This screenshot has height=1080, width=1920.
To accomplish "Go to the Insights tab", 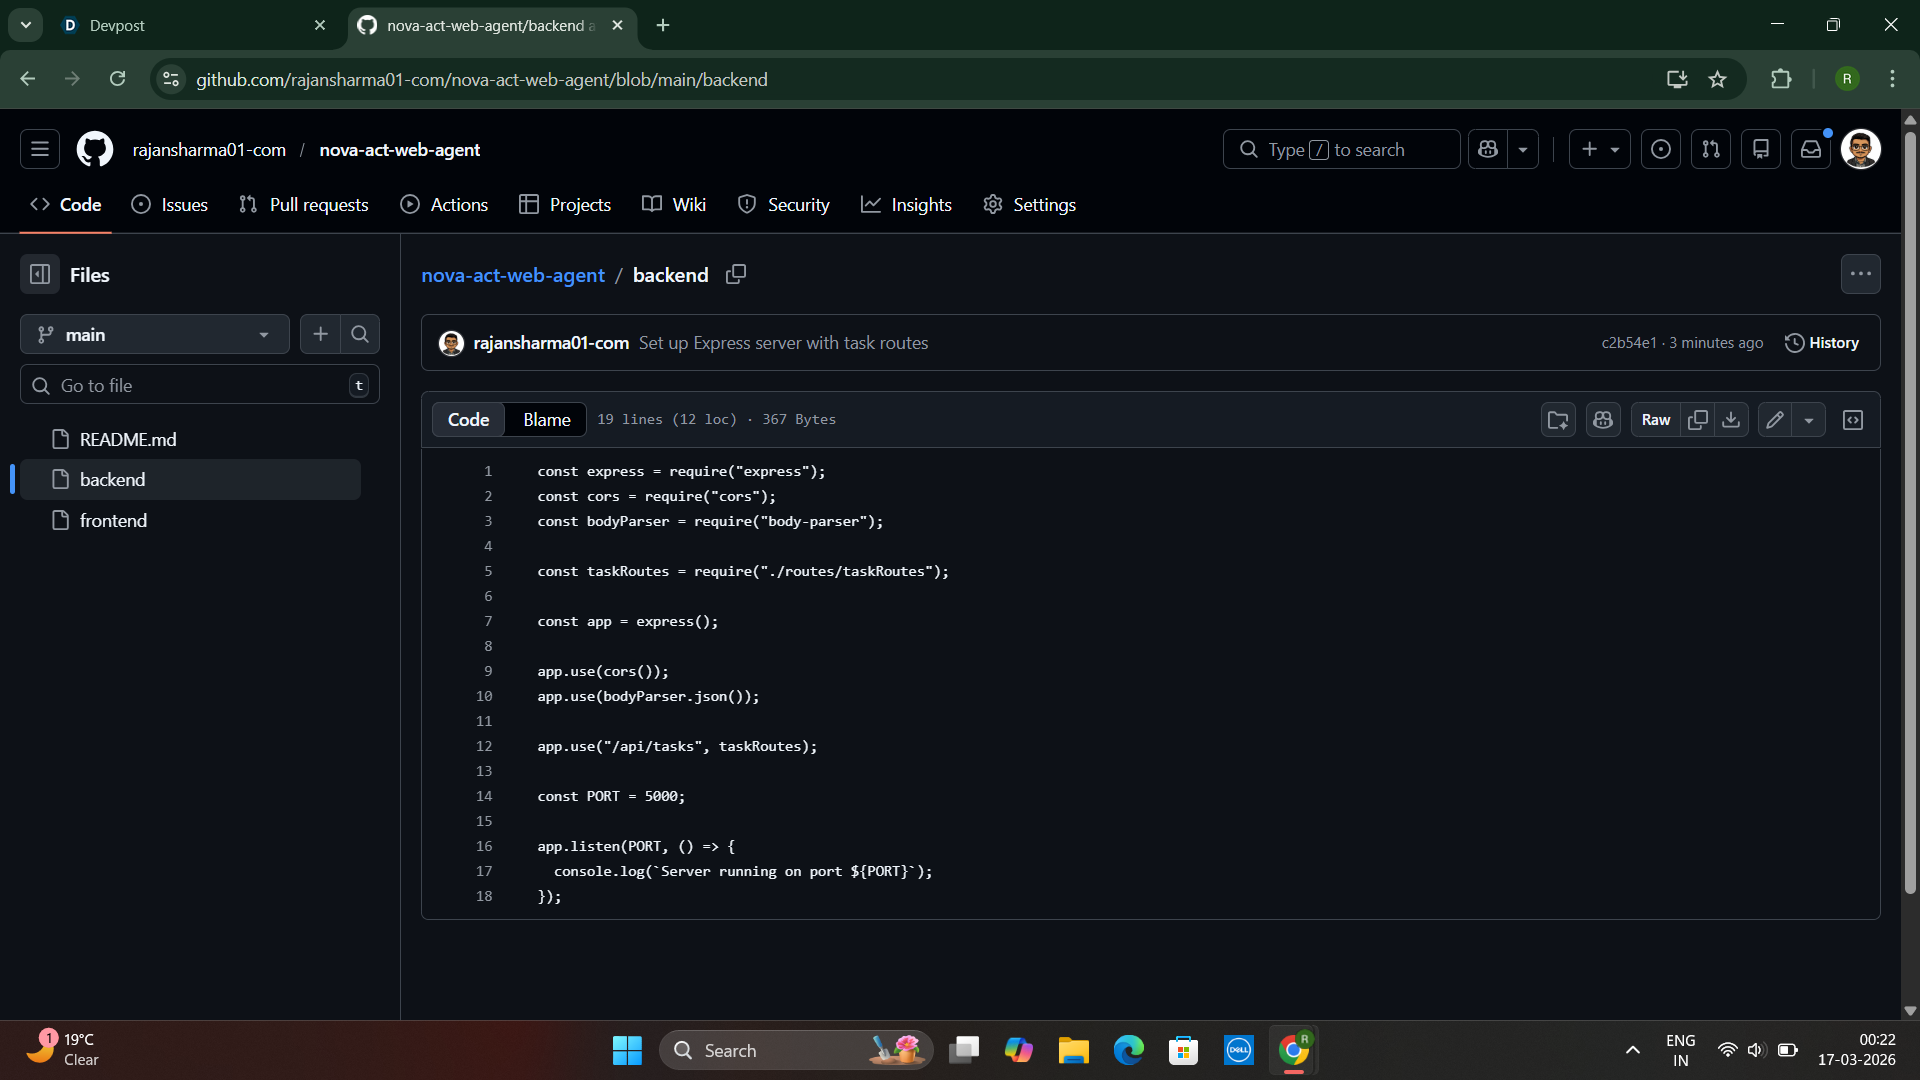I will (906, 204).
